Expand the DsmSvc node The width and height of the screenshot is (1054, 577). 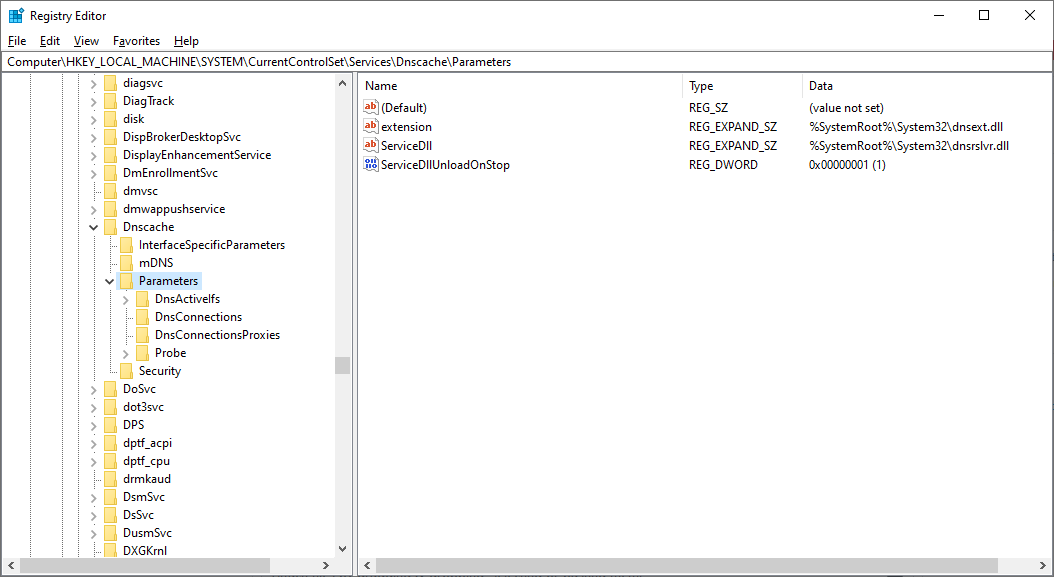click(x=93, y=498)
